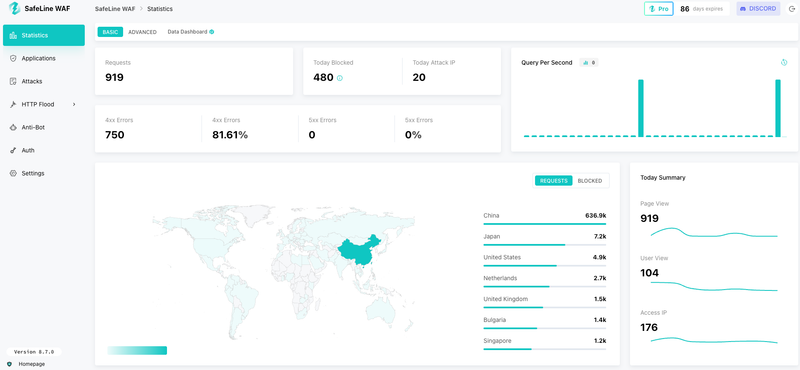The width and height of the screenshot is (800, 370).
Task: Click the Access IP sparkline chart
Action: pyautogui.click(x=714, y=340)
